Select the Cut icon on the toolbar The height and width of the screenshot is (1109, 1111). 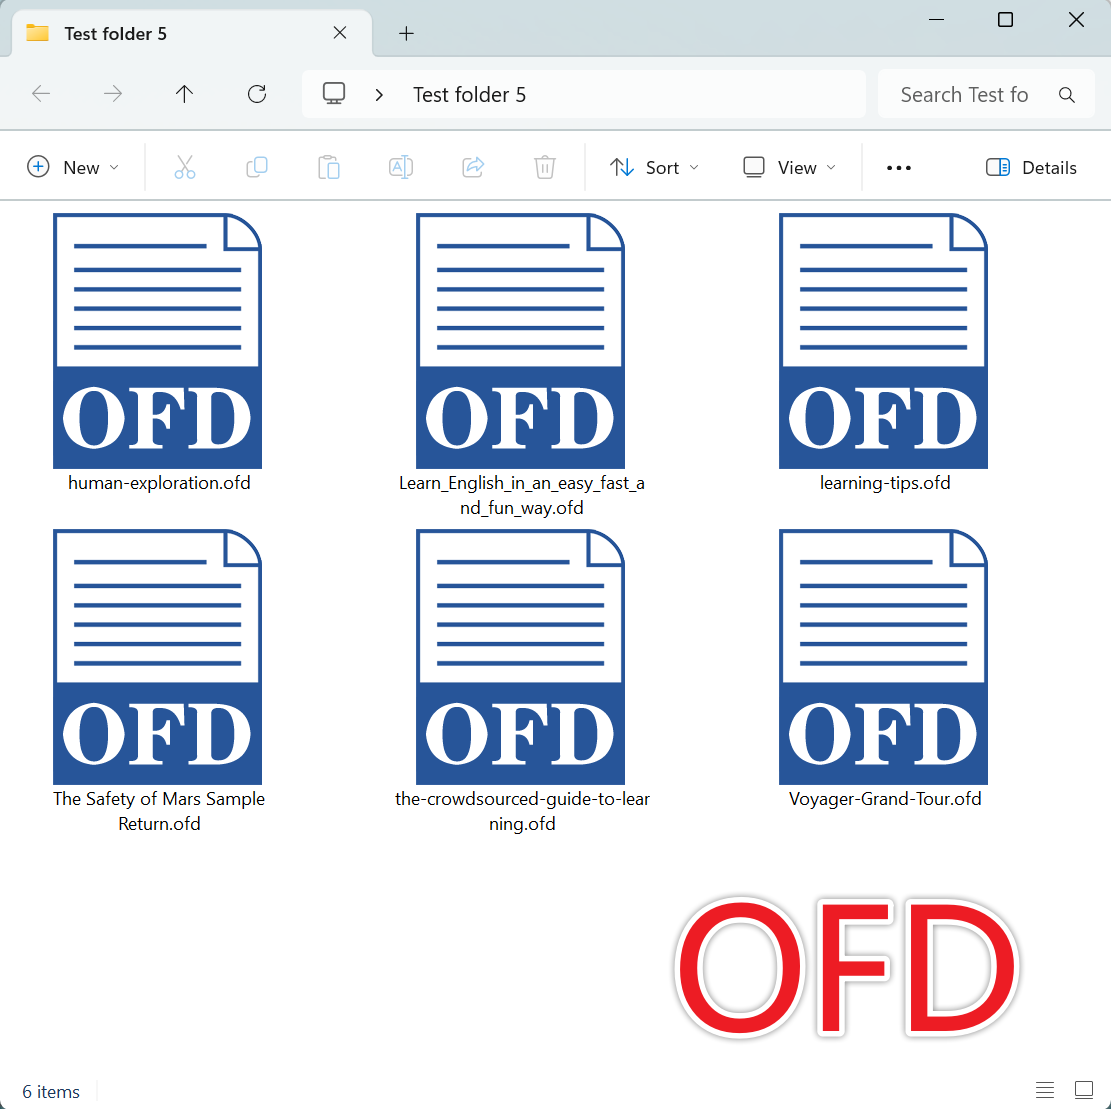(x=184, y=167)
